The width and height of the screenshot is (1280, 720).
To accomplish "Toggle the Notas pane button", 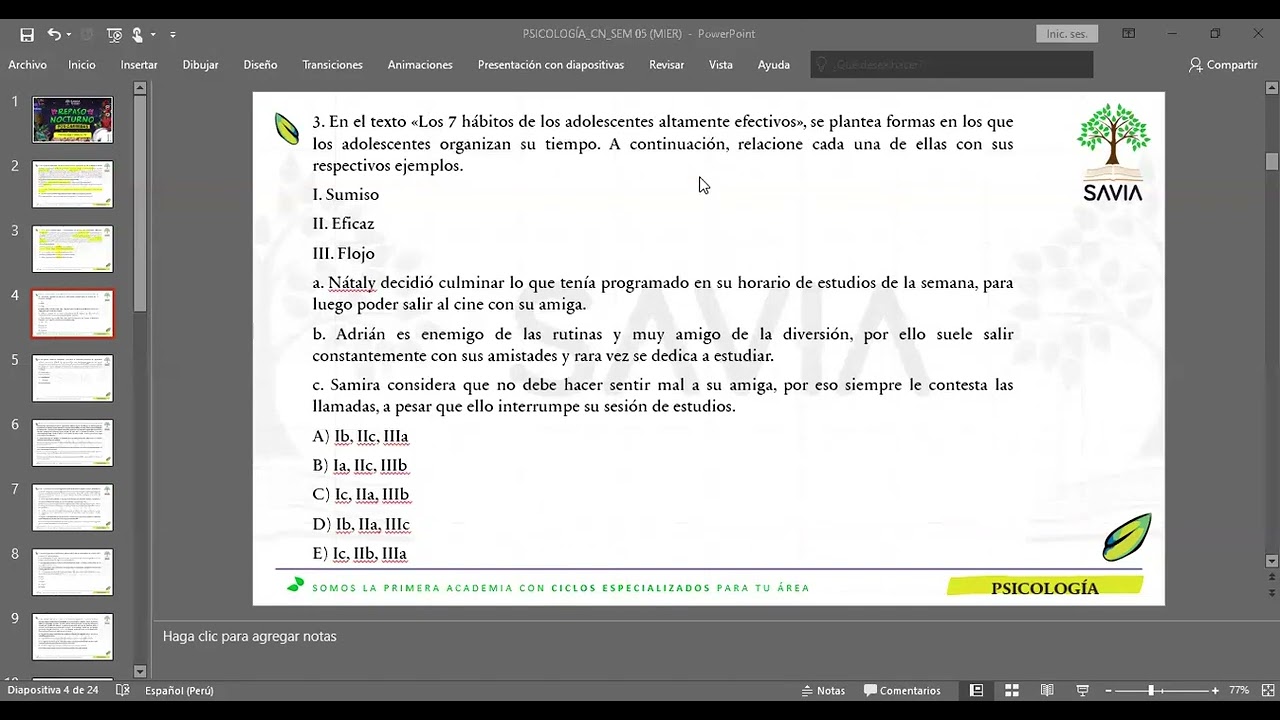I will click(823, 690).
